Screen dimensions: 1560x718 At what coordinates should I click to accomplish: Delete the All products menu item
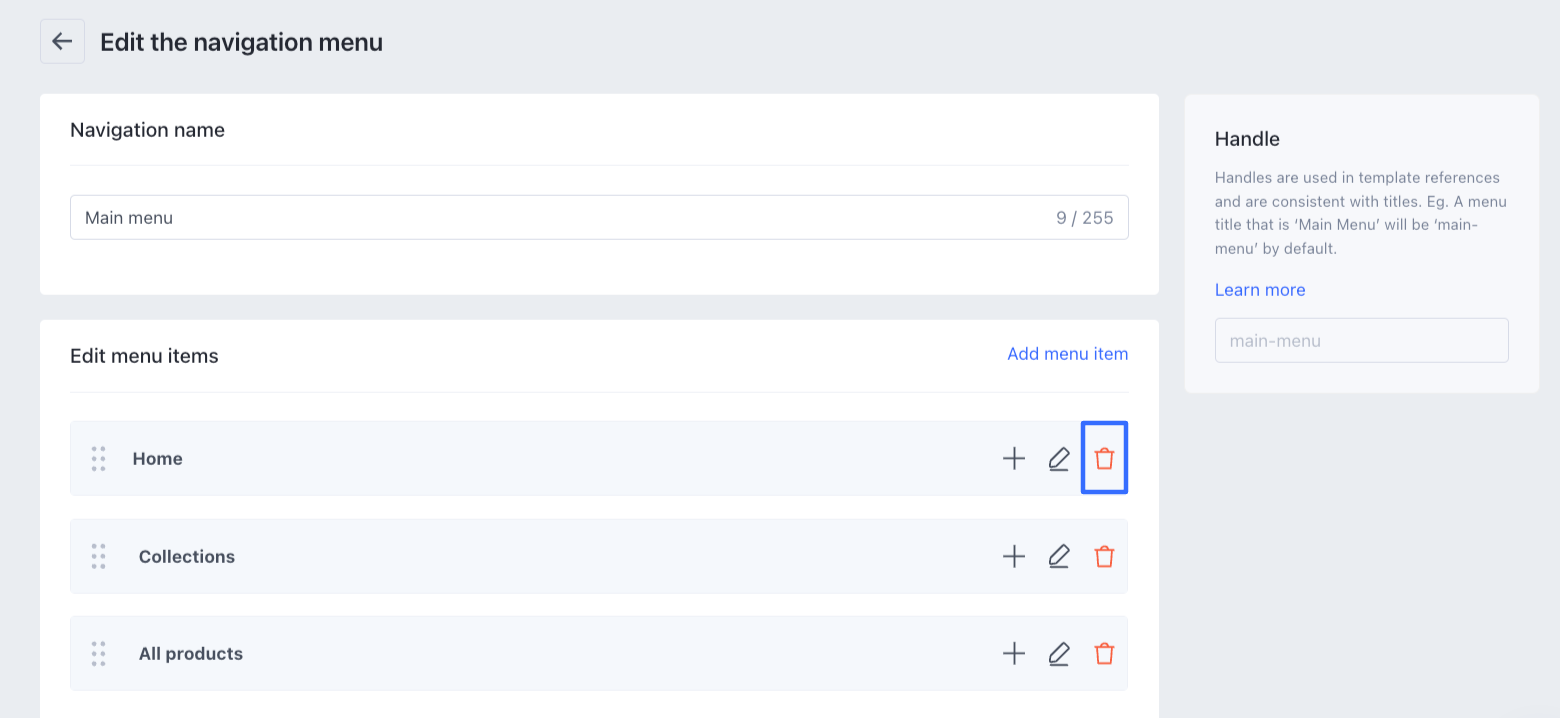(1104, 654)
